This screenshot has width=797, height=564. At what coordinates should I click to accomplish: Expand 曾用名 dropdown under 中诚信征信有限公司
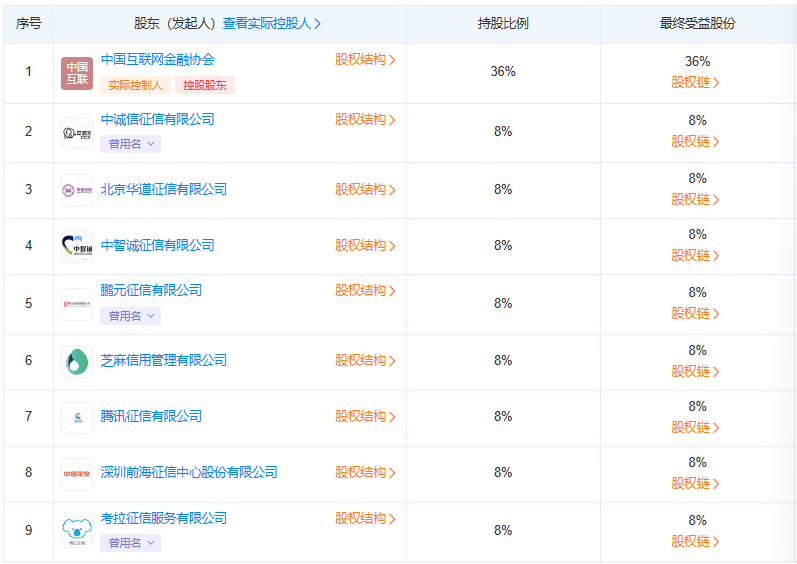pyautogui.click(x=131, y=144)
